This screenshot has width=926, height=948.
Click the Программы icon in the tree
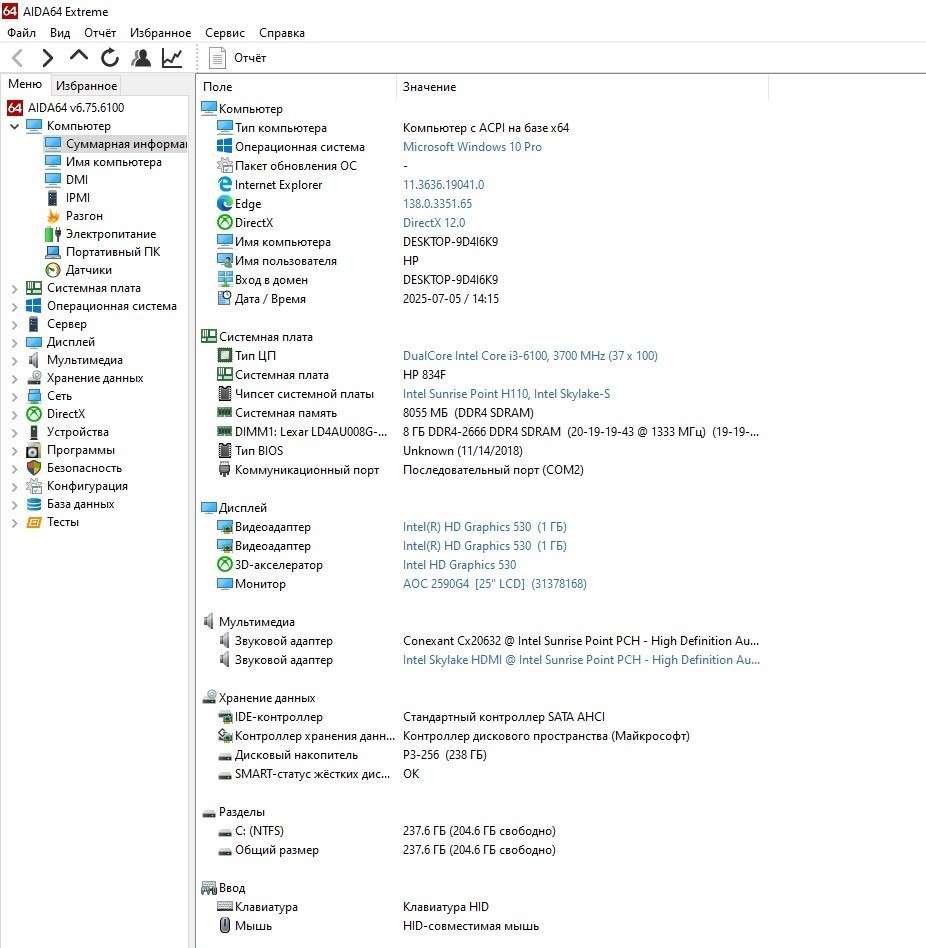(34, 450)
